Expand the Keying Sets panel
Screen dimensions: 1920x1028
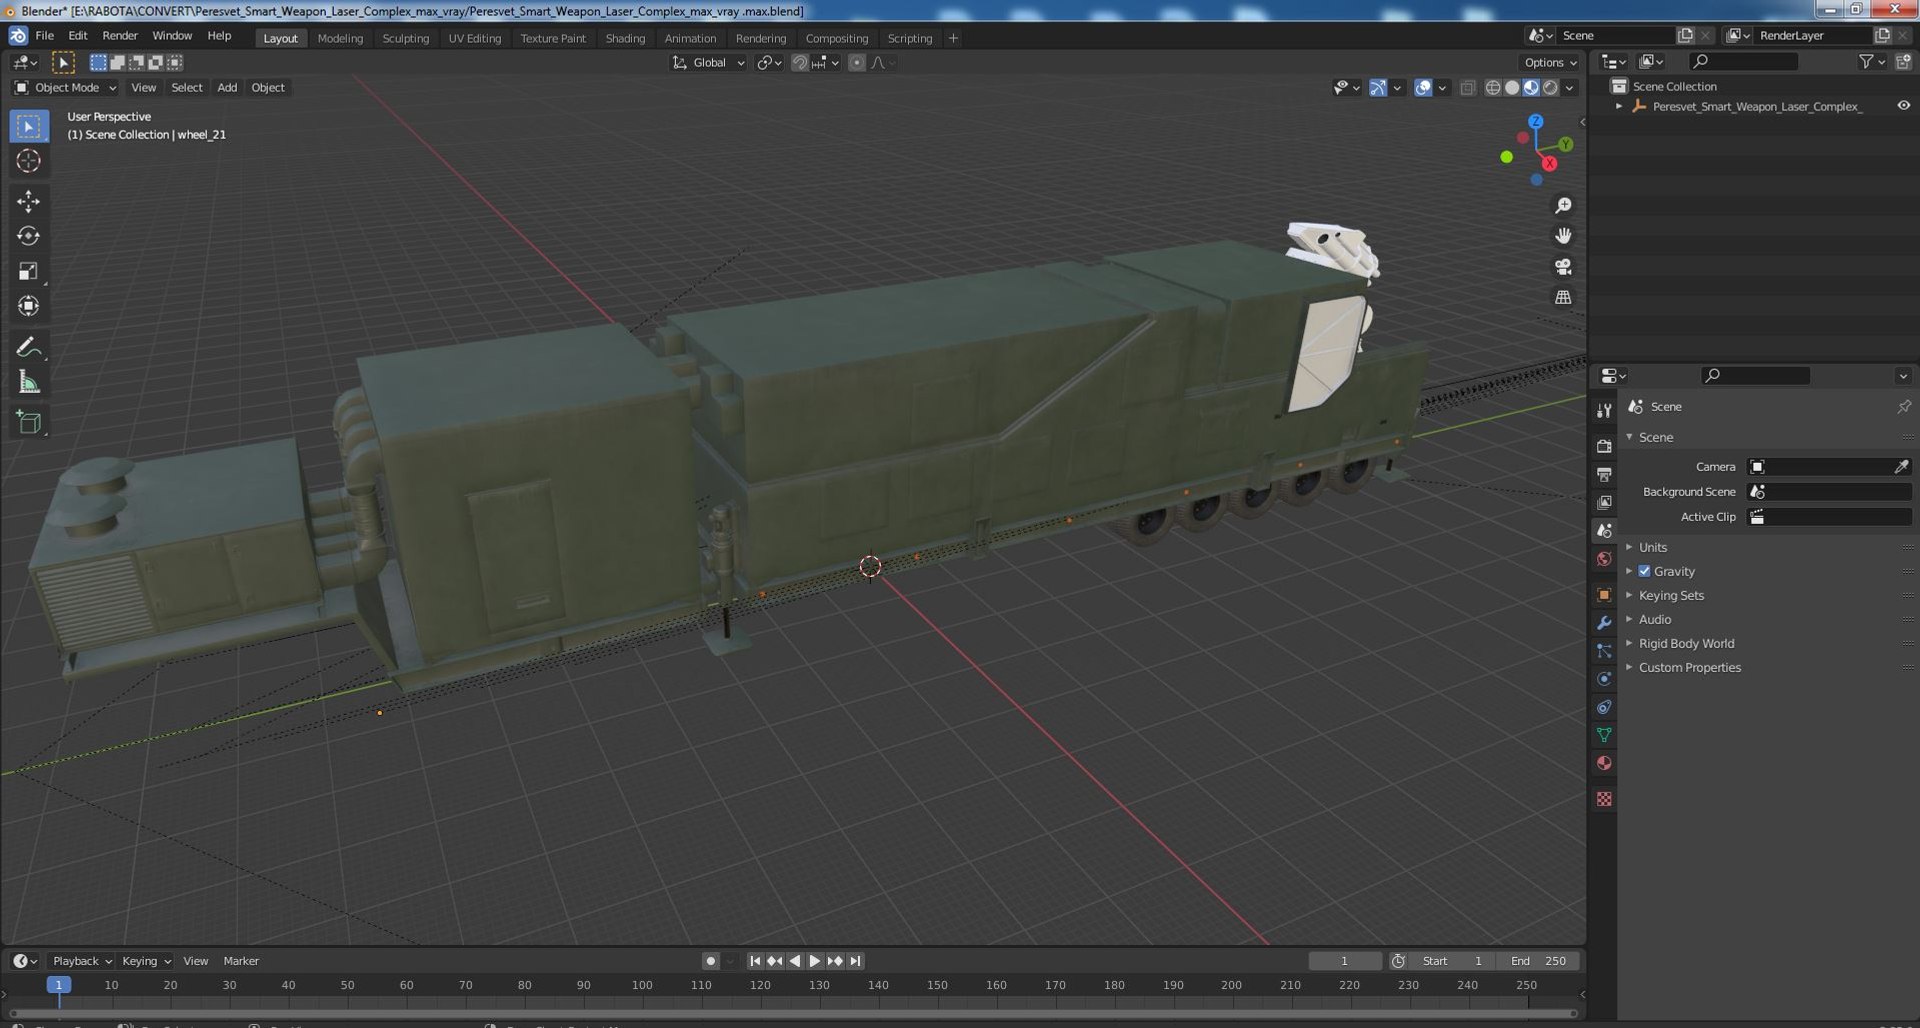point(1671,595)
